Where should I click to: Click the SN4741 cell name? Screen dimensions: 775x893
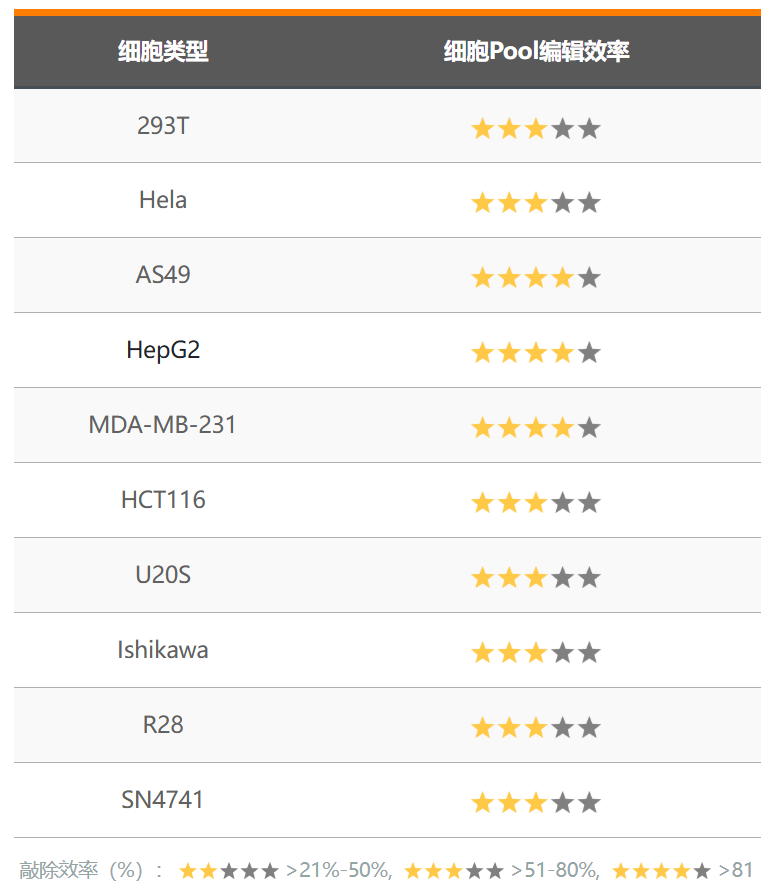[x=163, y=800]
